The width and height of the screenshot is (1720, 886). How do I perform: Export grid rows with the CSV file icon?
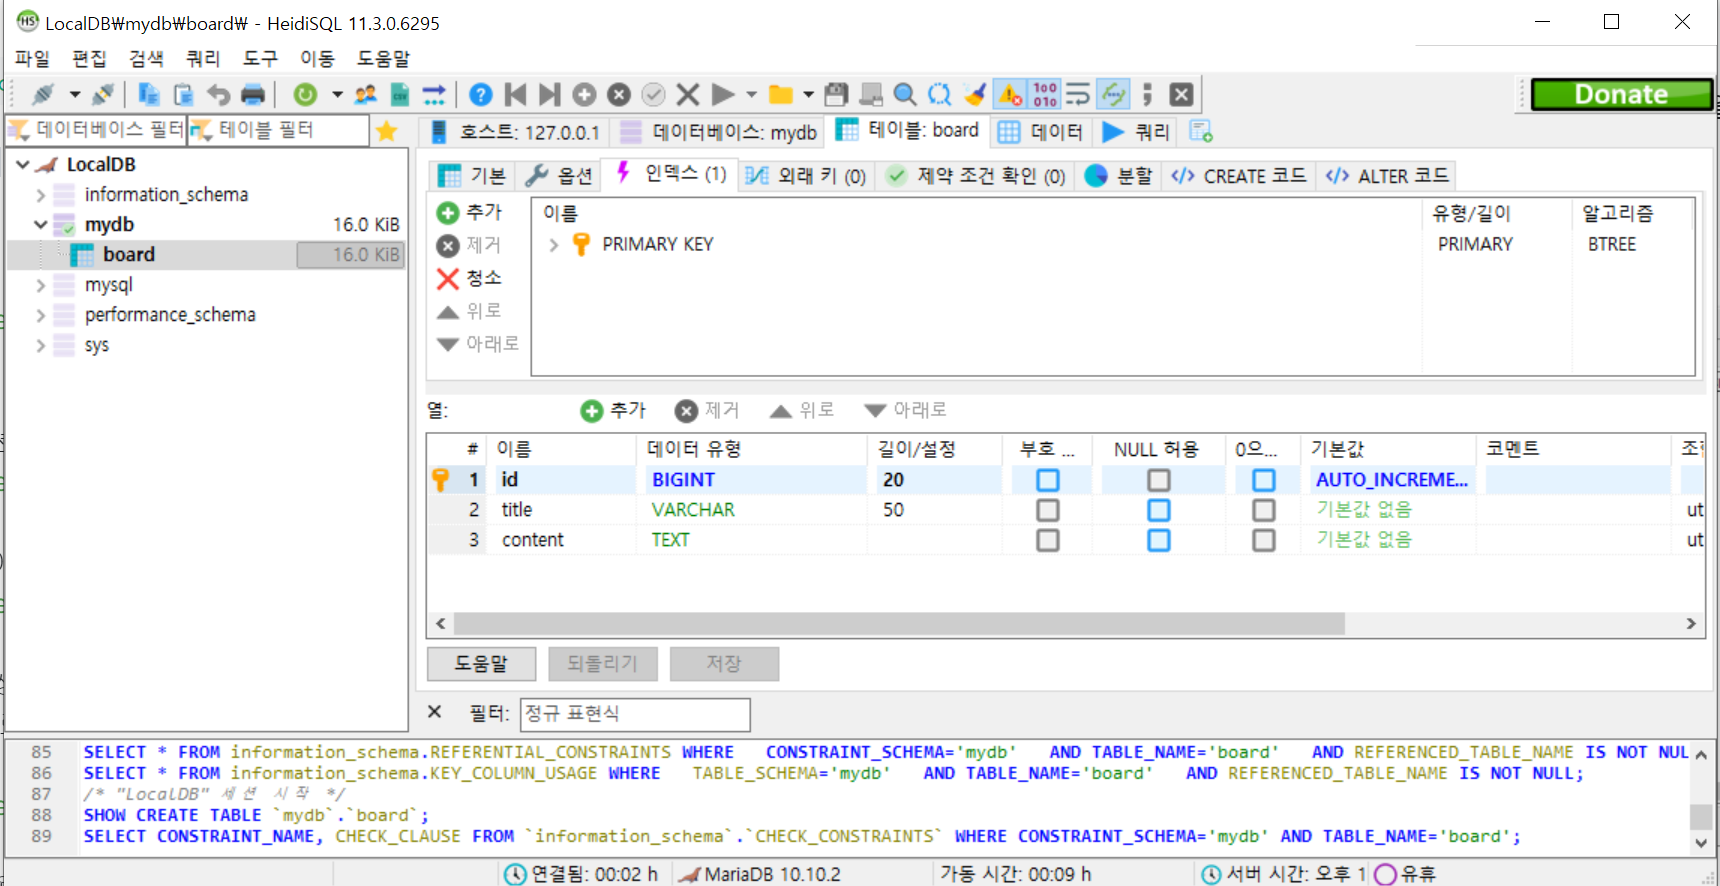pos(400,94)
